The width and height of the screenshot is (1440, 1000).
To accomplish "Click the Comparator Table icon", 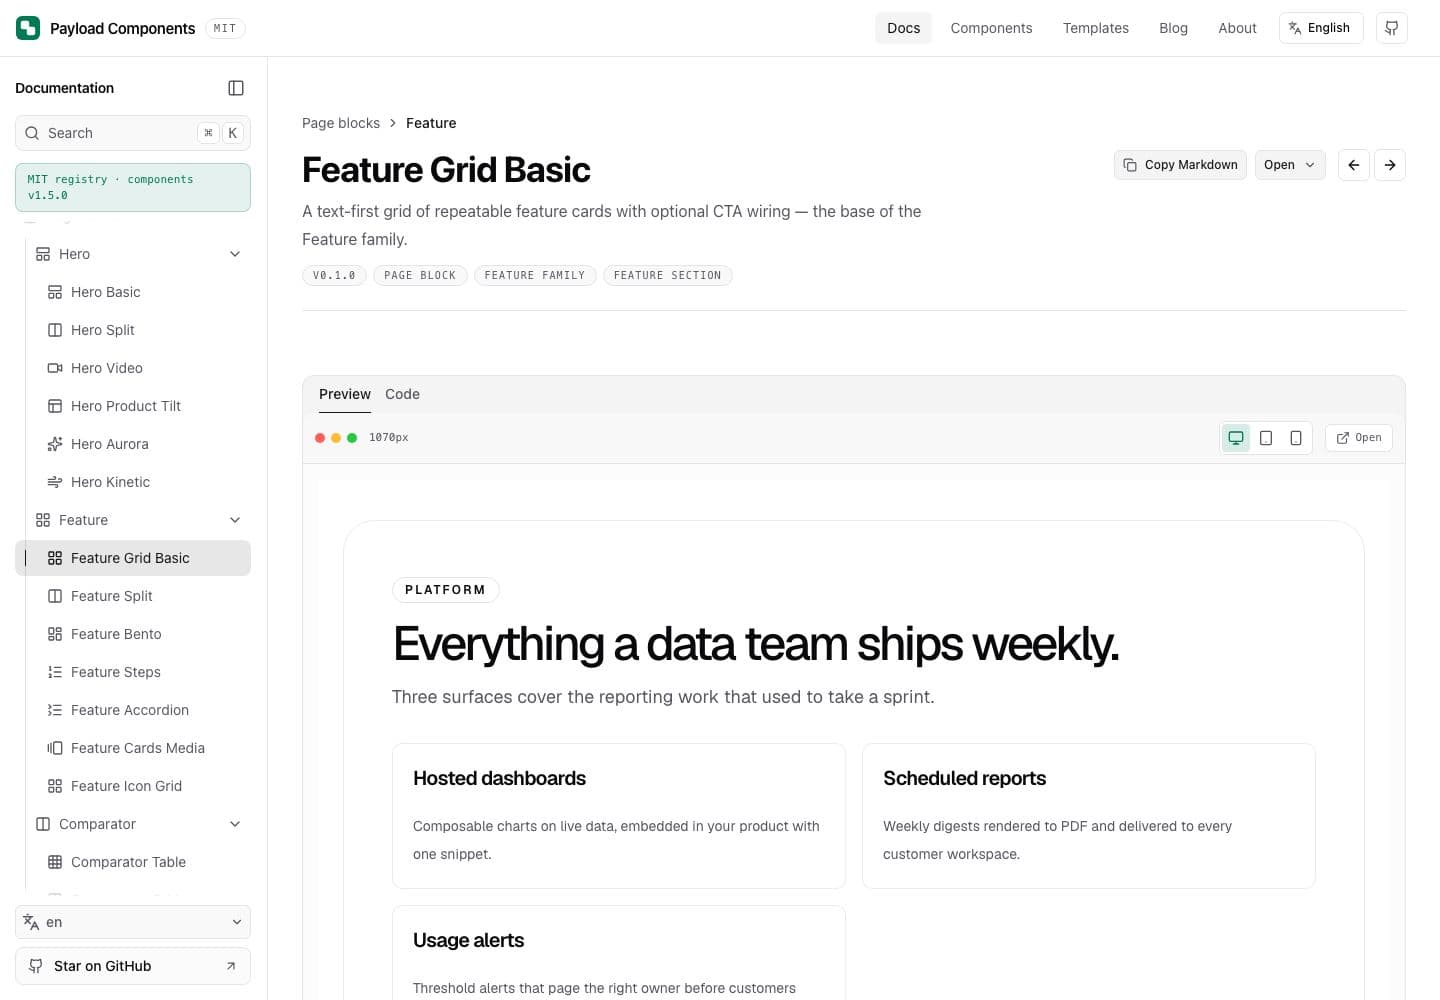I will point(55,862).
